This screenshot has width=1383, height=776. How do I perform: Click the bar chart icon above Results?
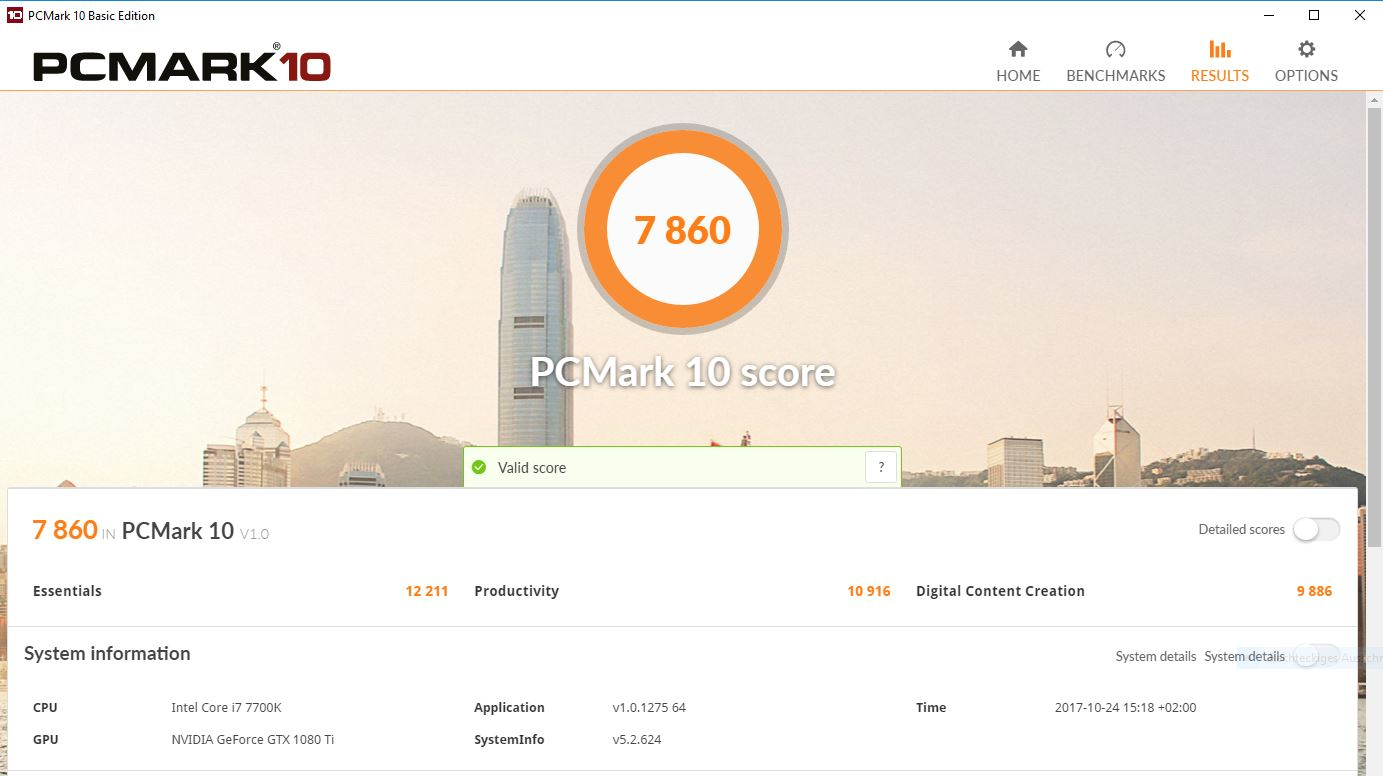pyautogui.click(x=1220, y=49)
